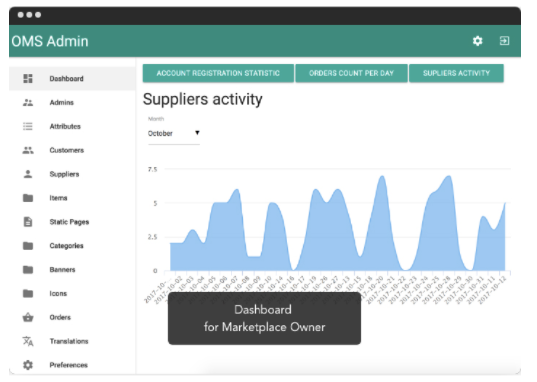Viewport: 537px width, 382px height.
Task: Navigate to Customers
Action: click(72, 150)
